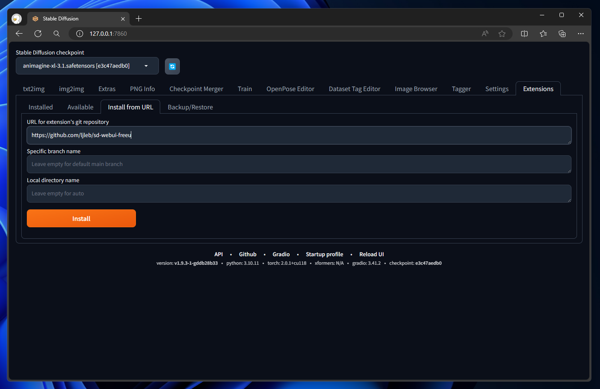This screenshot has width=600, height=389.
Task: Click the Specific branch name field
Action: (x=299, y=164)
